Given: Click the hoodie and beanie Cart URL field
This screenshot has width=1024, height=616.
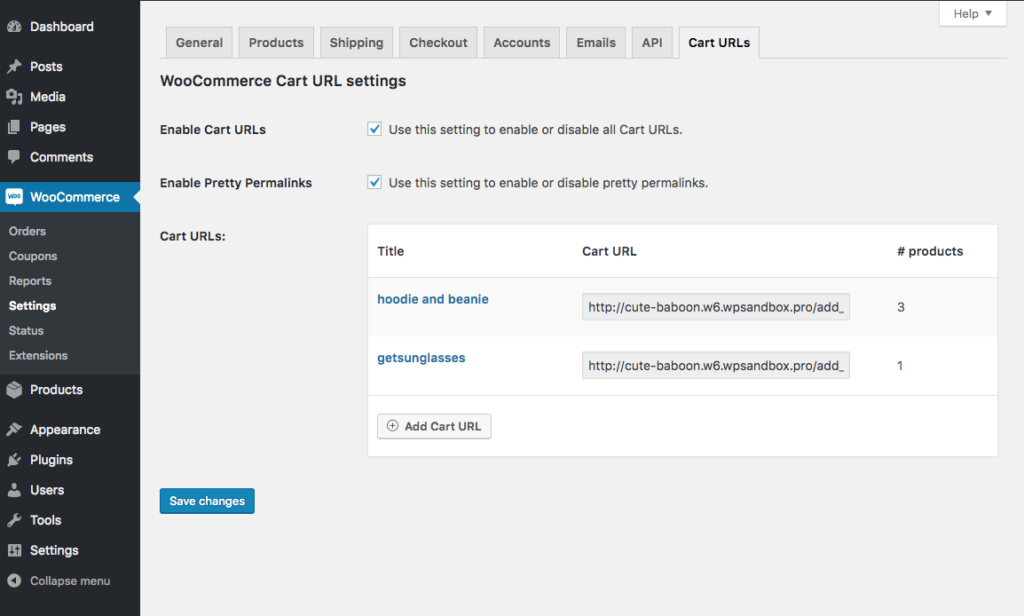Looking at the screenshot, I should 716,307.
